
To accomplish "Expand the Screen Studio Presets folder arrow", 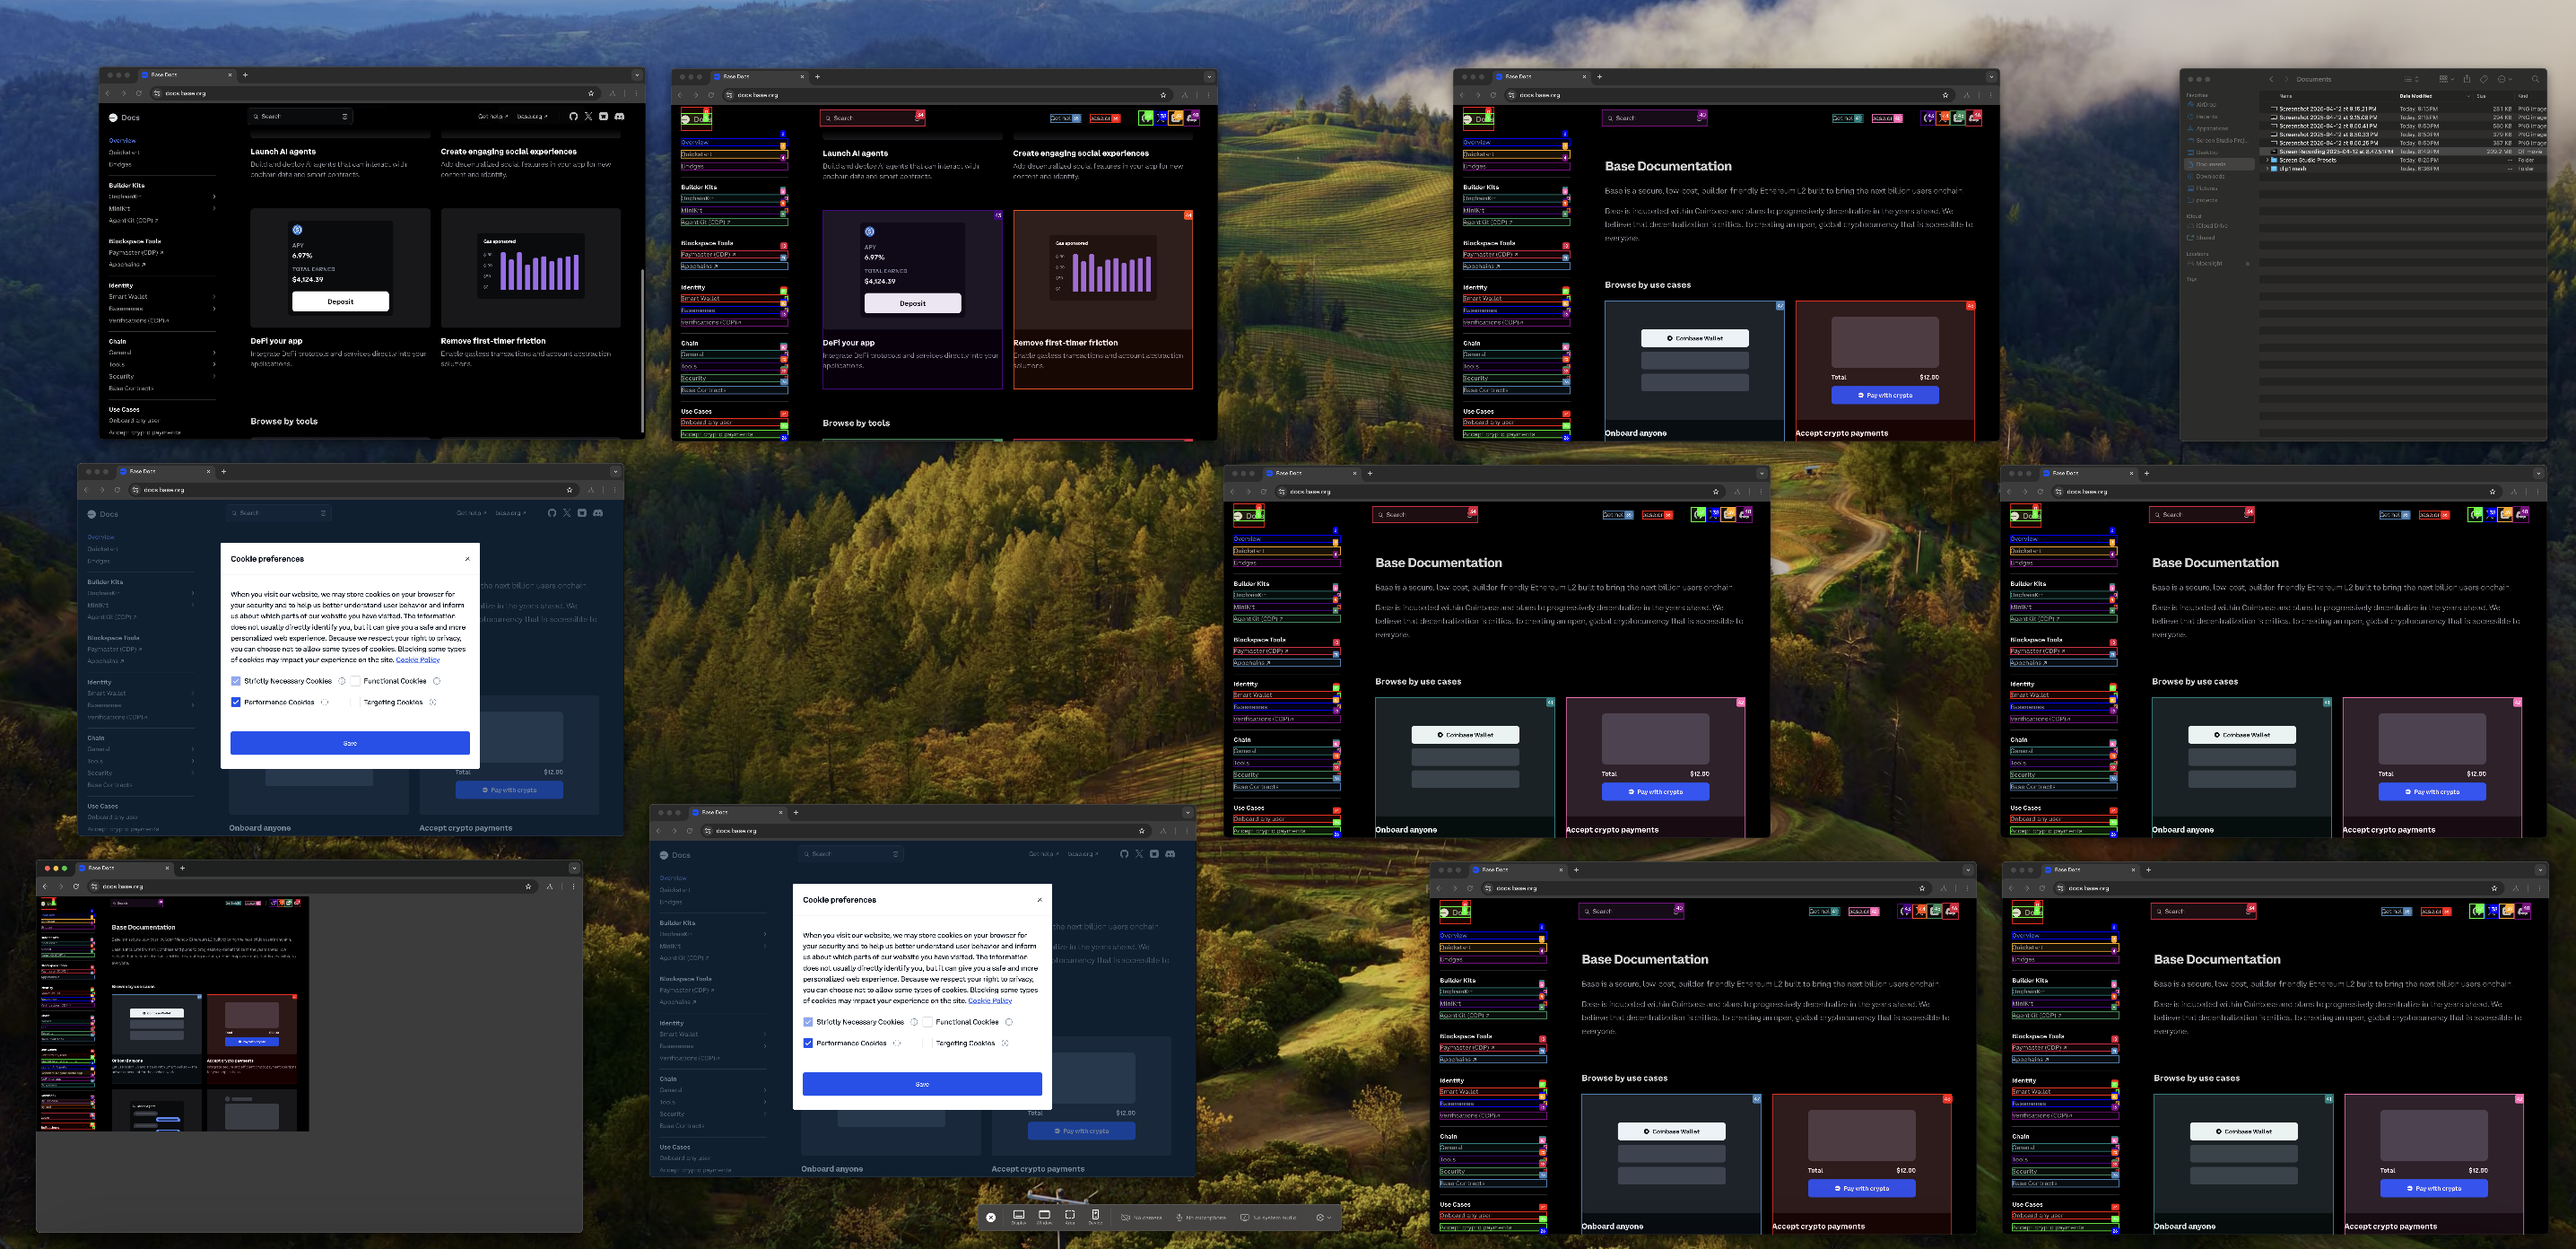I will [x=2267, y=160].
